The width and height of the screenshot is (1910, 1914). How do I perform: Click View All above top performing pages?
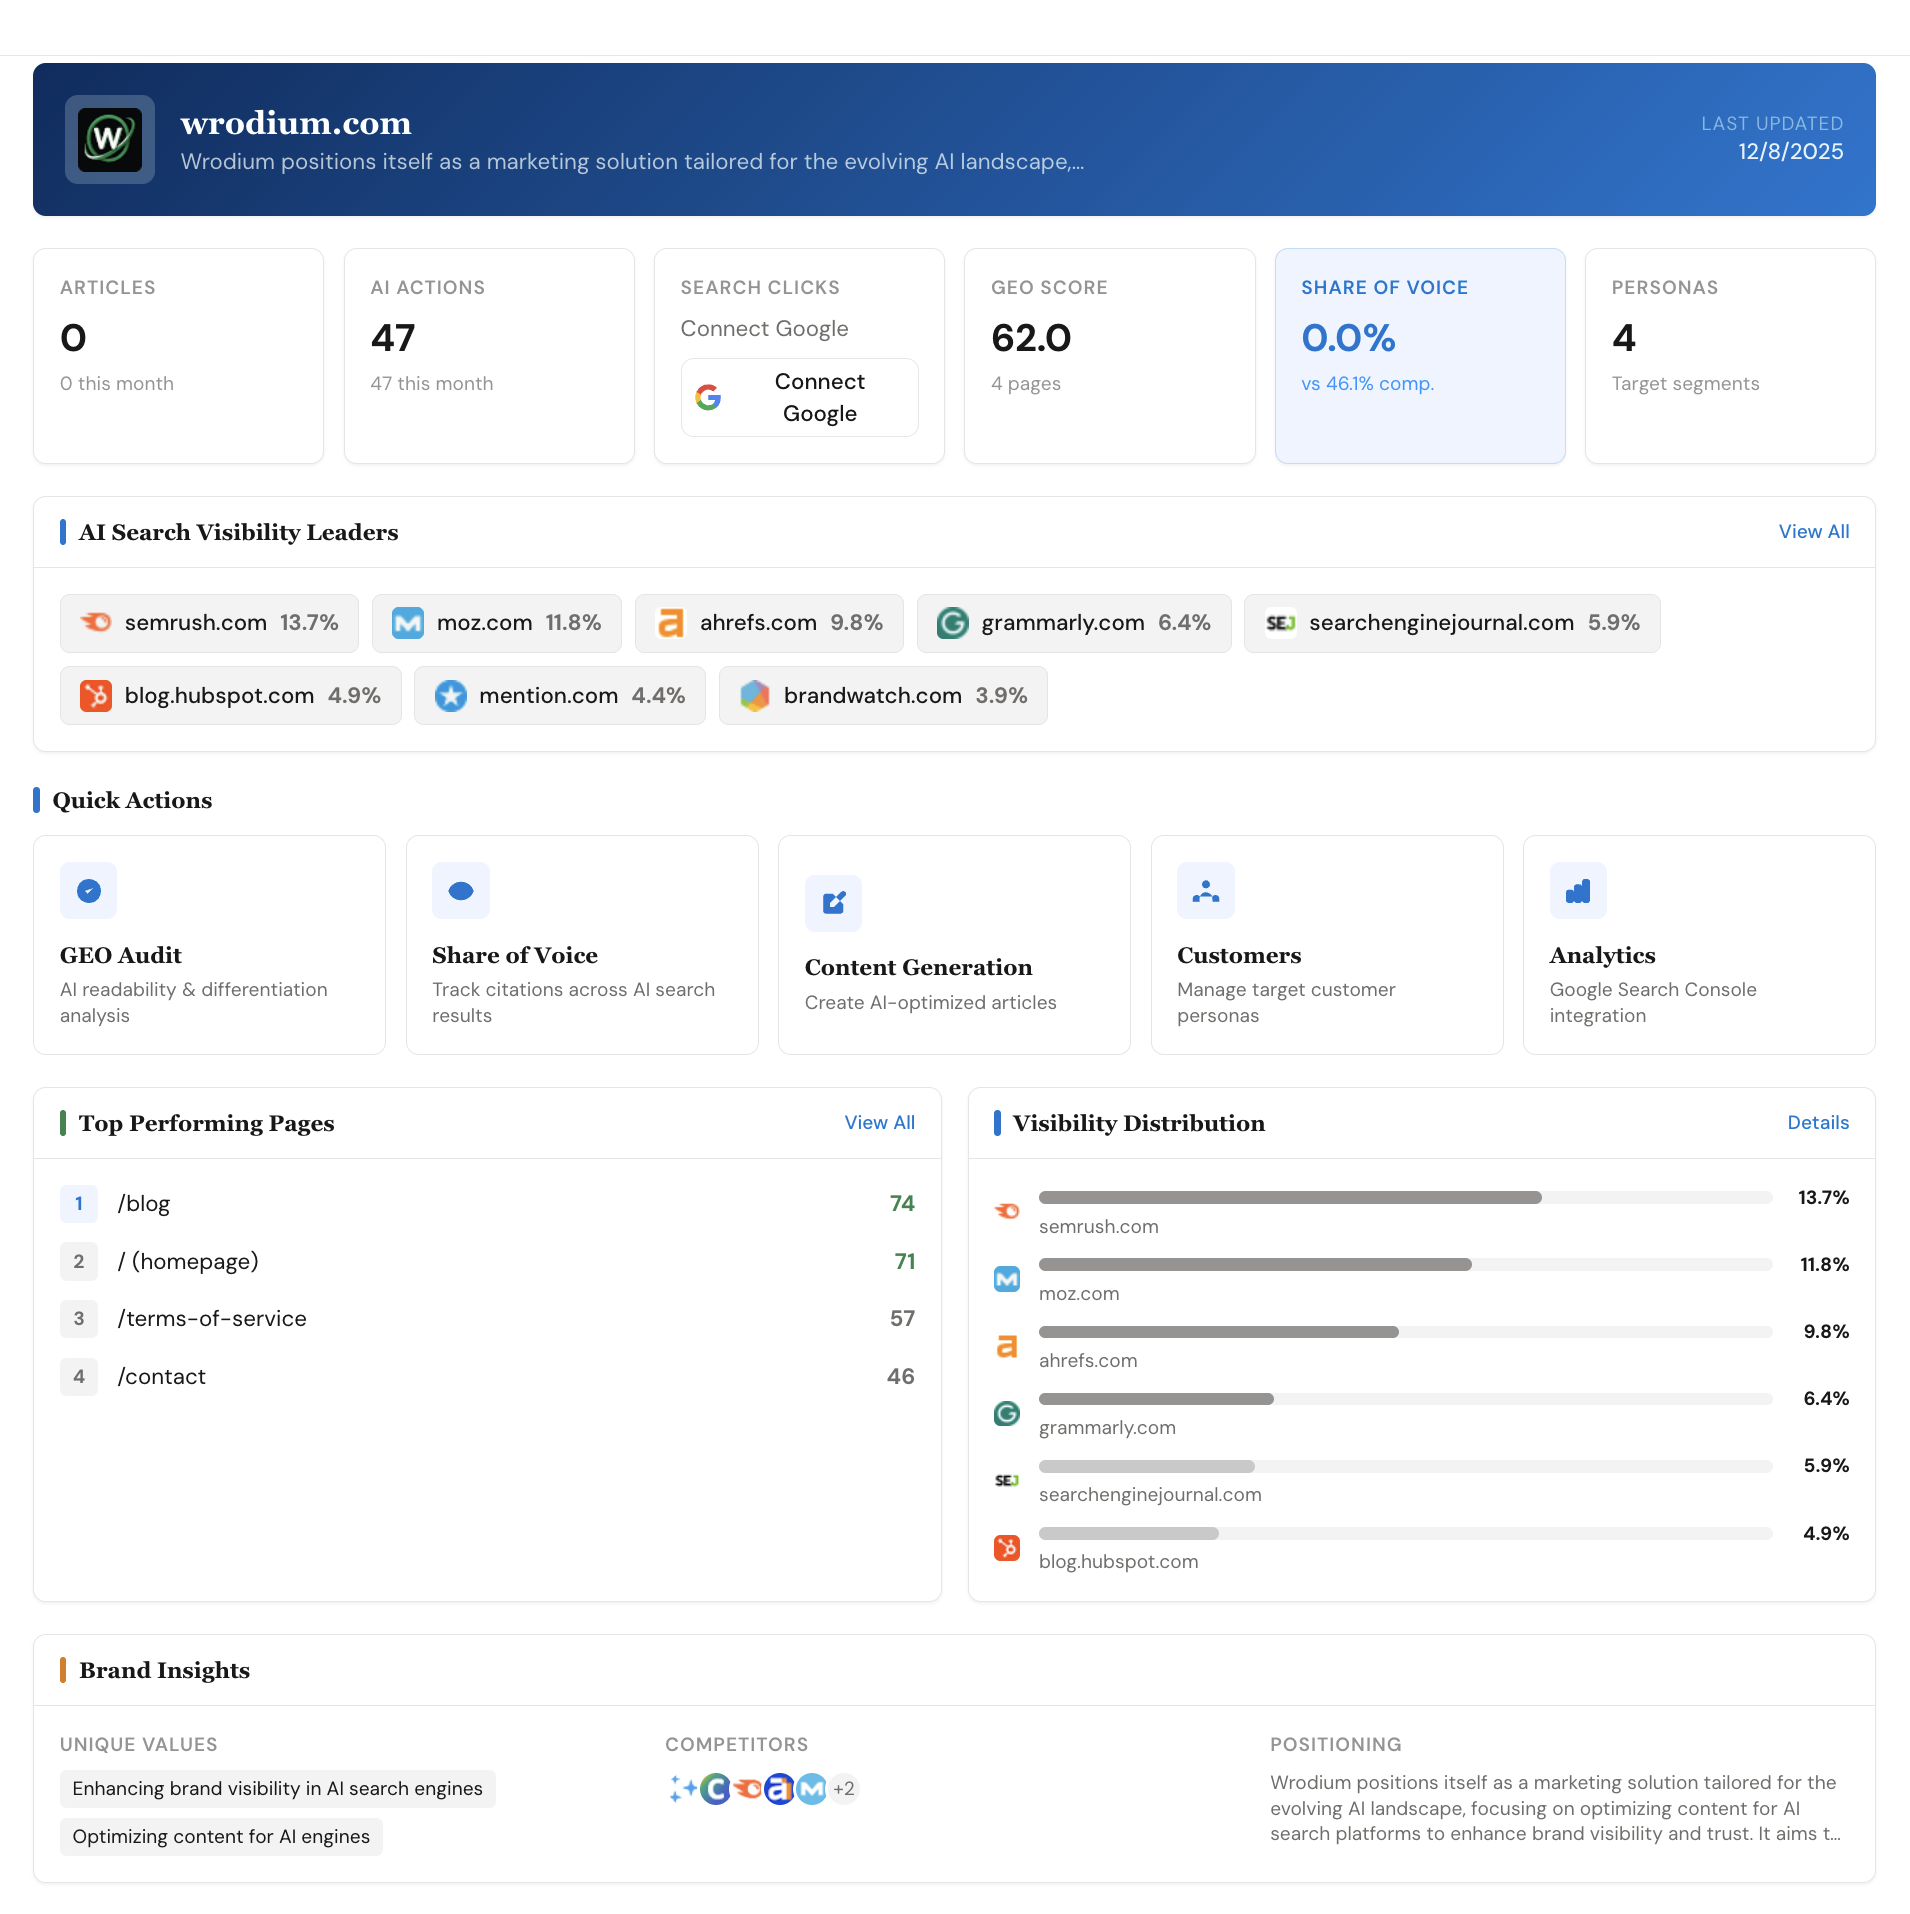click(879, 1122)
